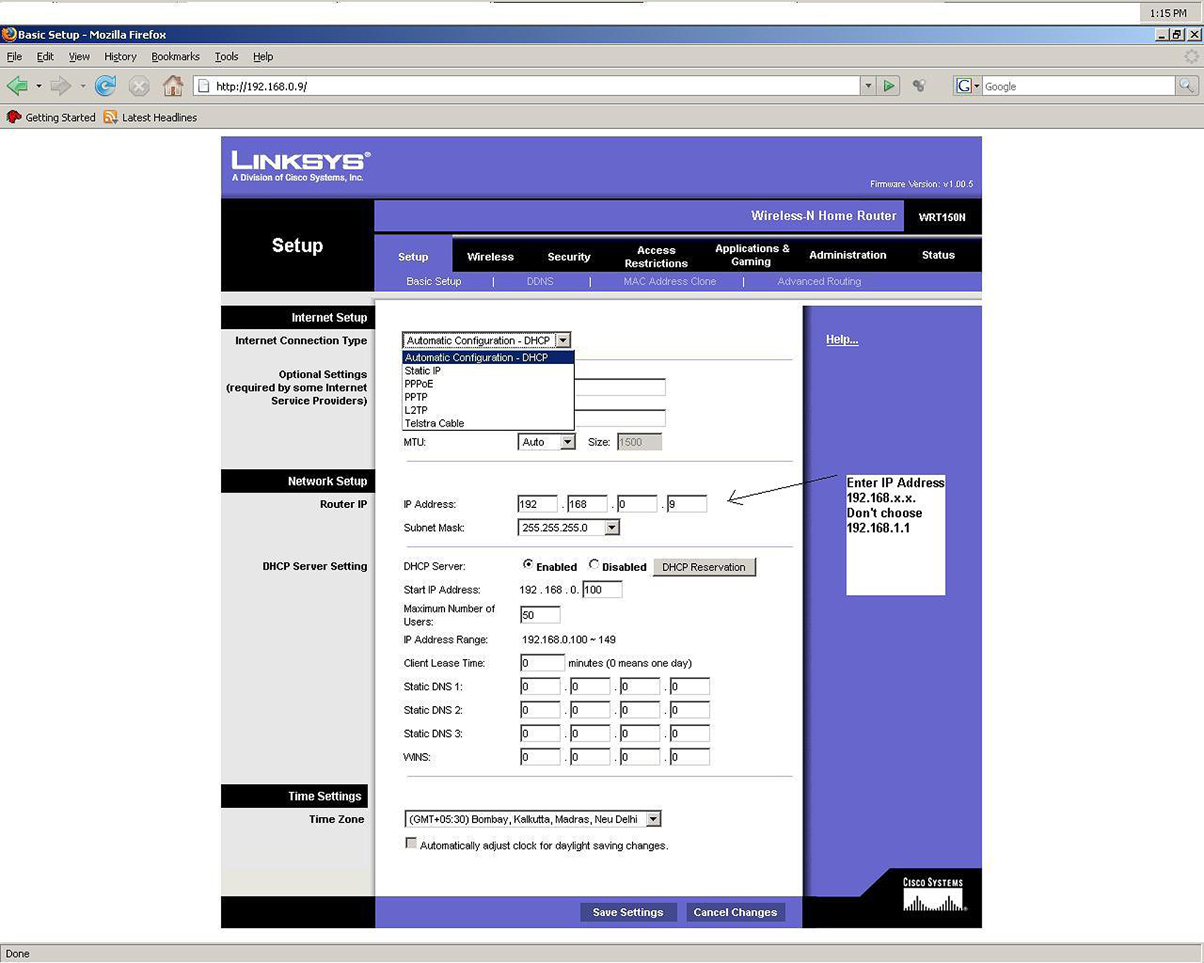The height and width of the screenshot is (963, 1204).
Task: Reload the page with the refresh icon
Action: (x=105, y=86)
